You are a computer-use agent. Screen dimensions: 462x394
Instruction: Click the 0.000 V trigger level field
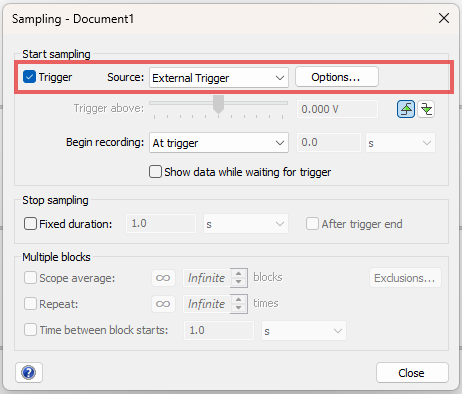coord(337,109)
